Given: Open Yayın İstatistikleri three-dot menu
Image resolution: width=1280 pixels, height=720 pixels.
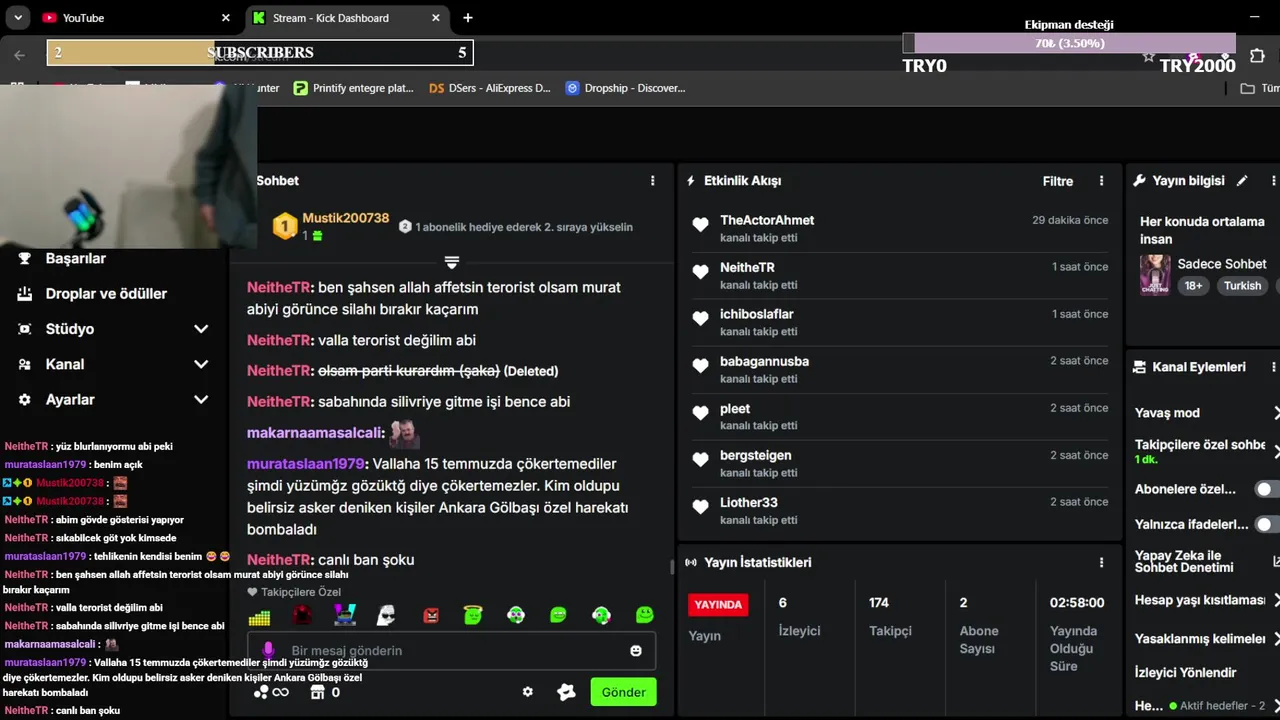Looking at the screenshot, I should pos(1102,563).
